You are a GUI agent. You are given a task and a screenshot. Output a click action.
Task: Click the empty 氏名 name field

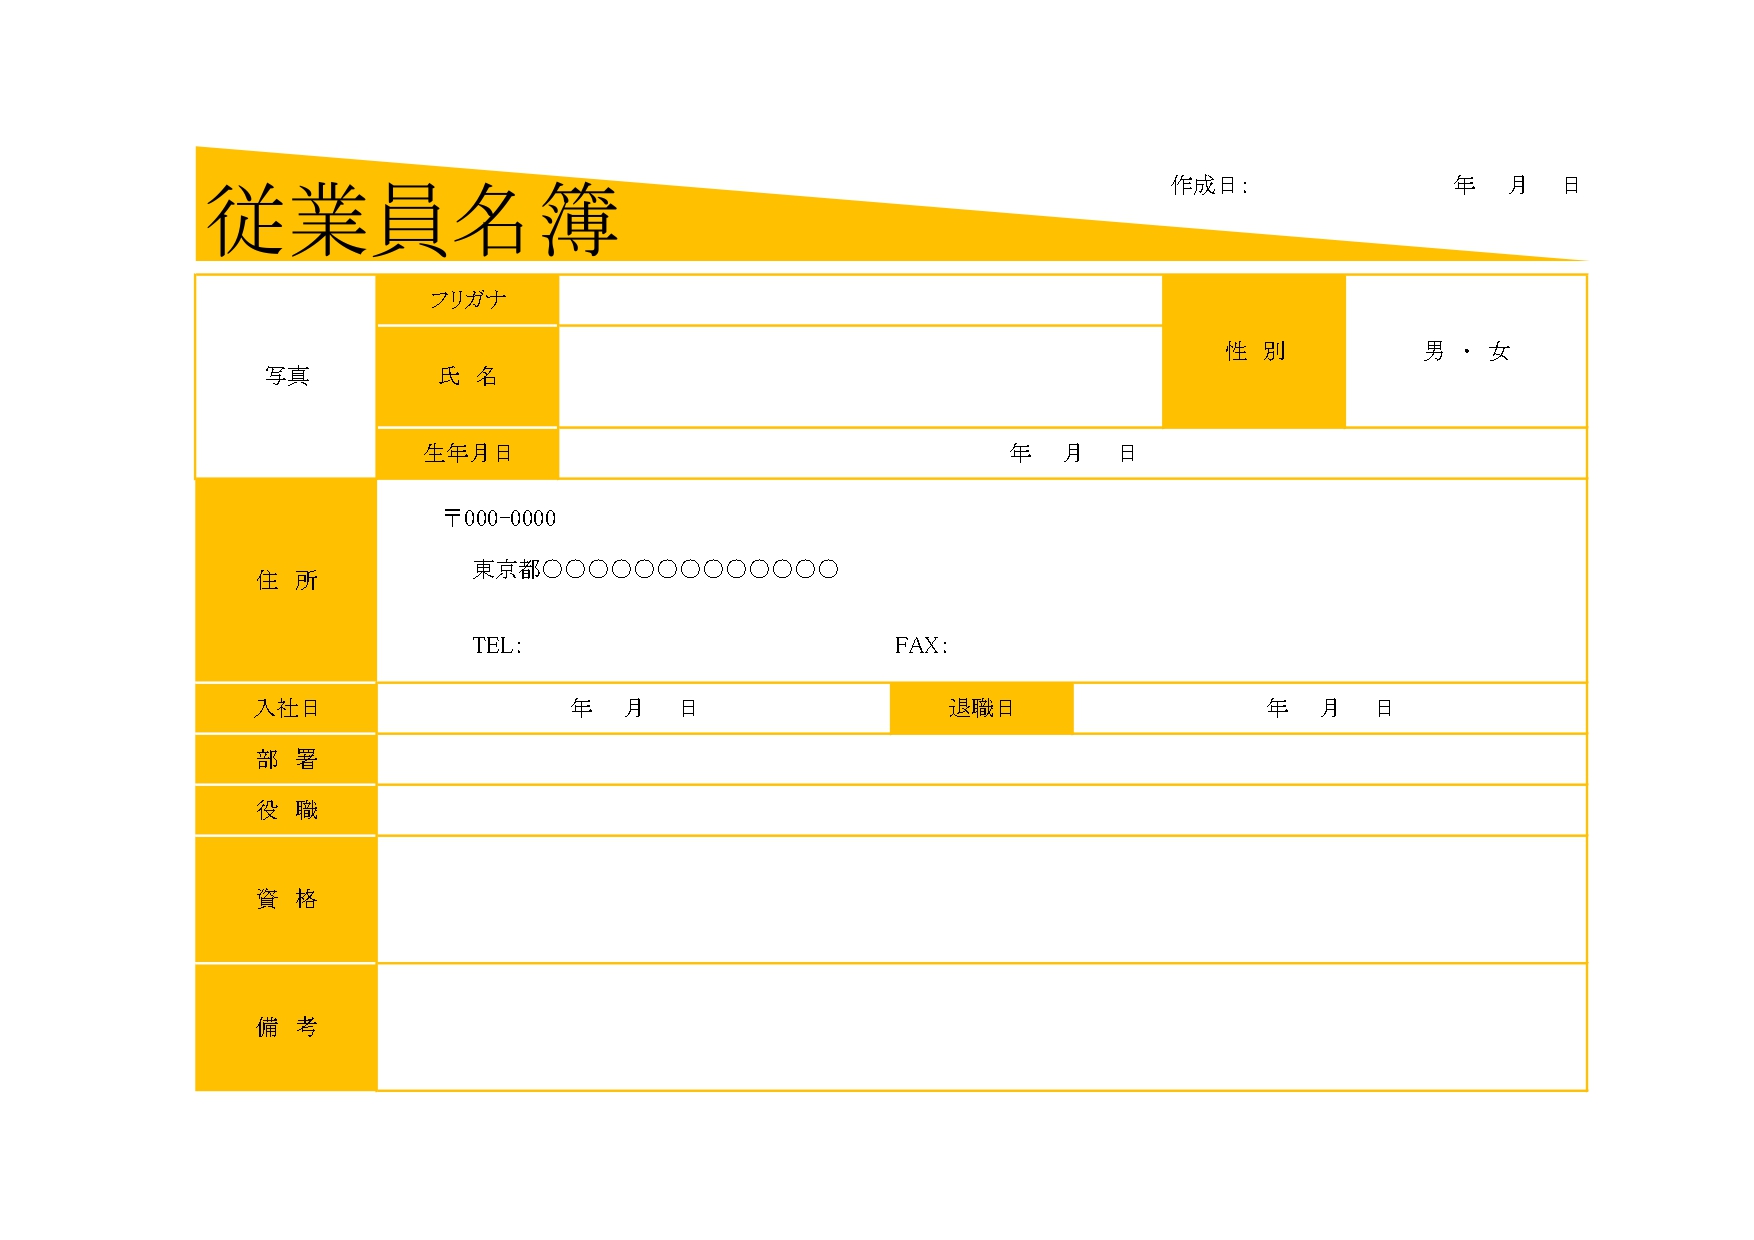point(859,376)
